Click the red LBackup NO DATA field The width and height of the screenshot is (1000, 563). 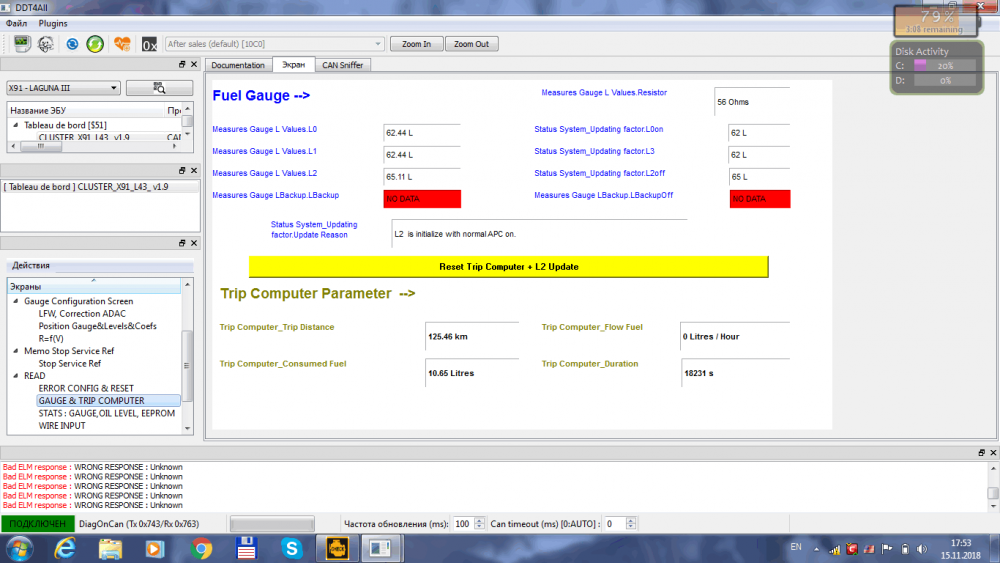(422, 199)
